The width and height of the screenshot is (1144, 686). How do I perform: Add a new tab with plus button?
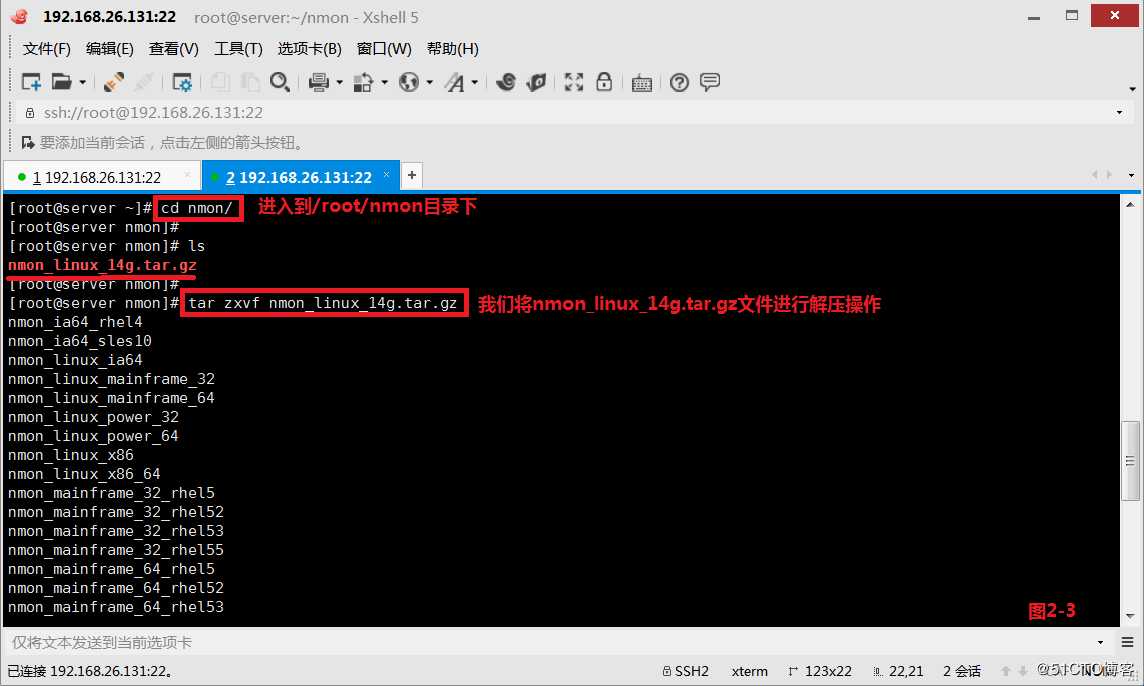click(x=411, y=175)
